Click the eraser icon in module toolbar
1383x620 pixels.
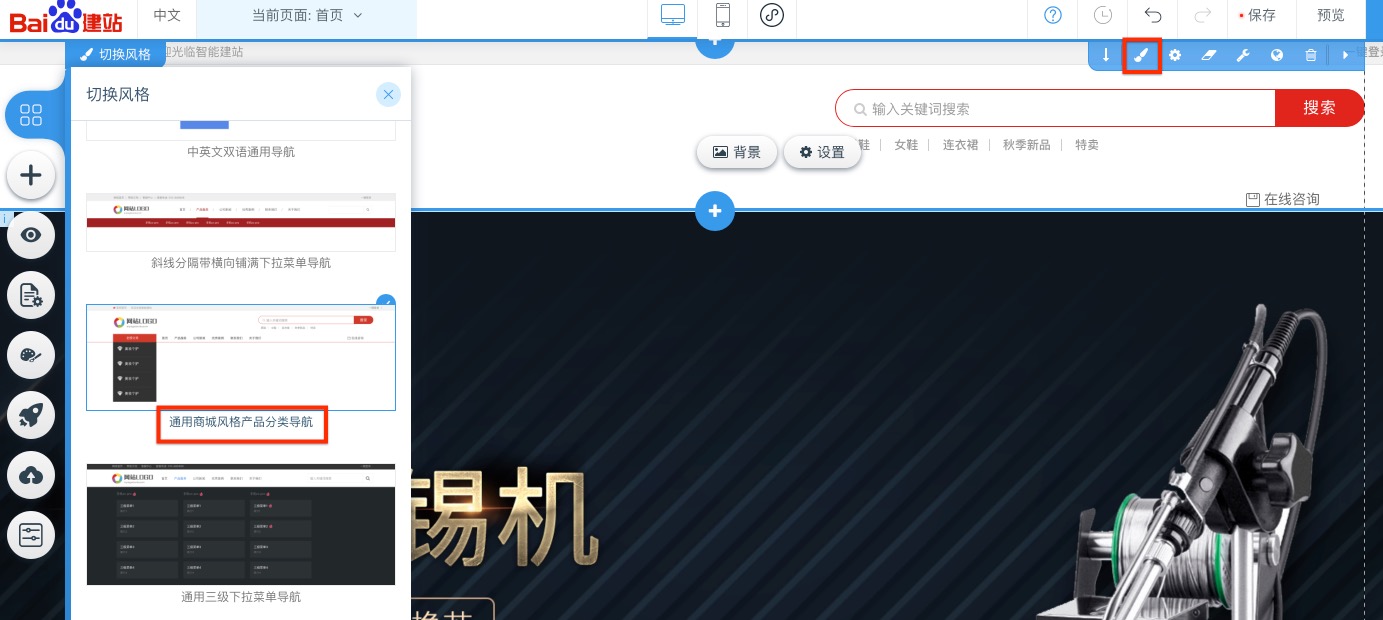pyautogui.click(x=1209, y=55)
